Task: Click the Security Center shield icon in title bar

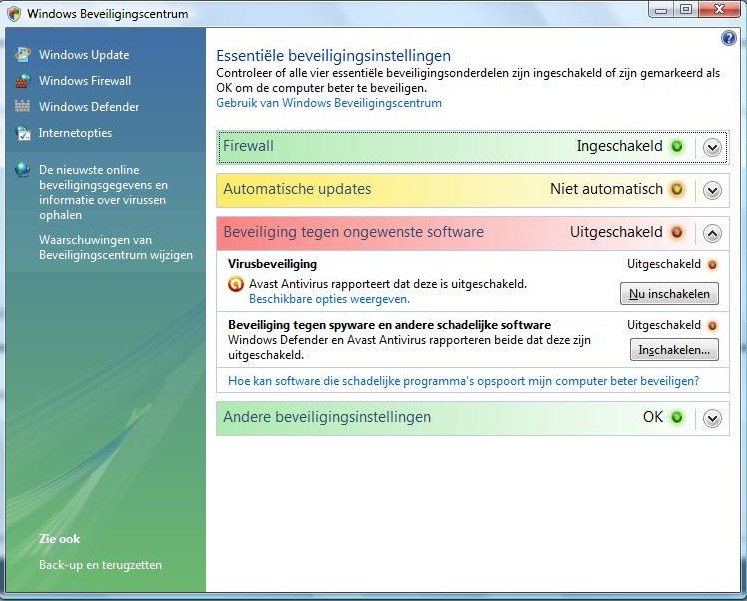Action: point(14,13)
